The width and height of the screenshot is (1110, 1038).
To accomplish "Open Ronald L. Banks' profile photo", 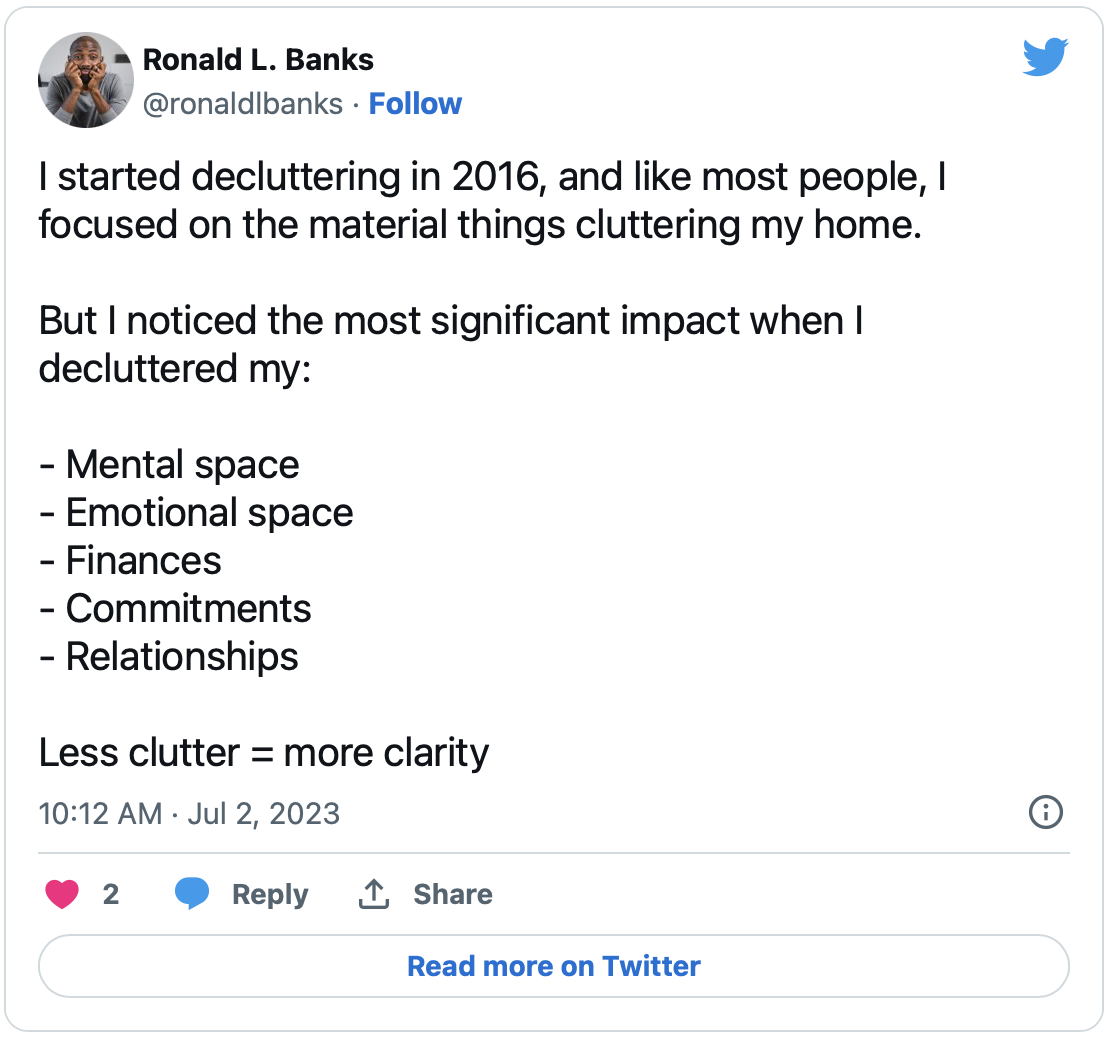I will 86,80.
